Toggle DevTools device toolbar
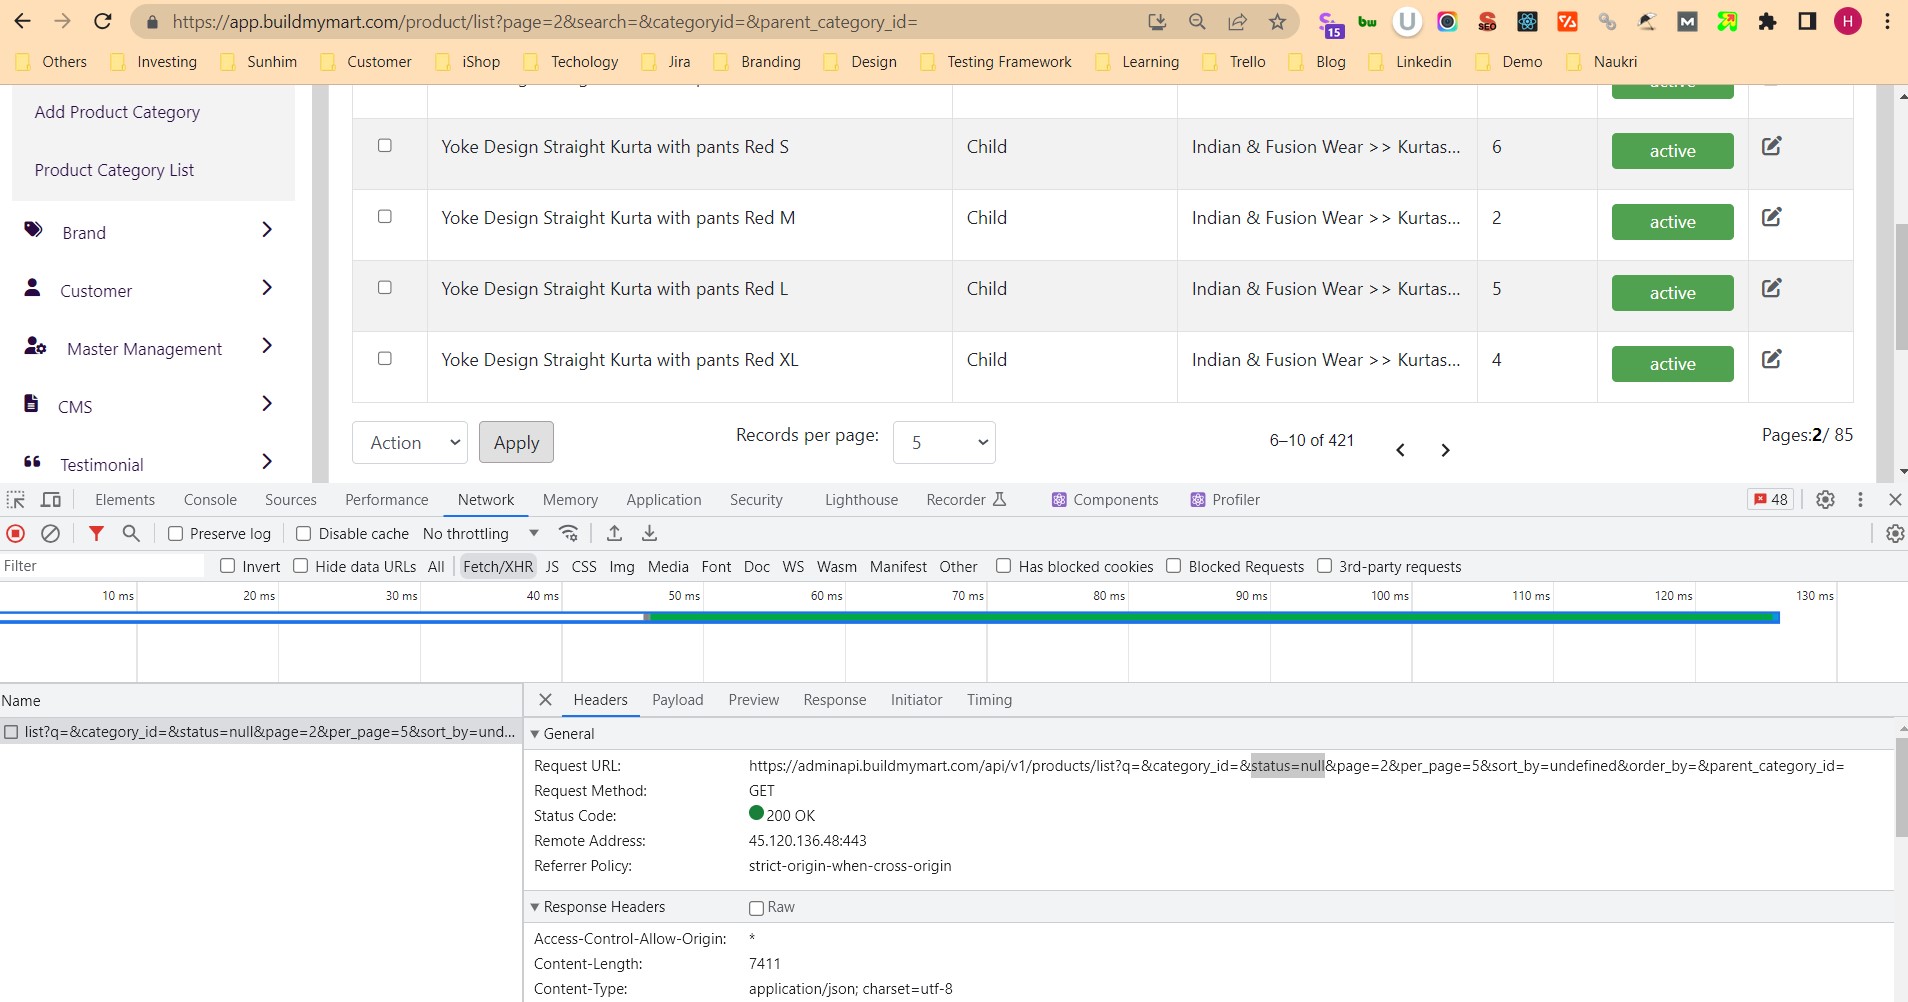The width and height of the screenshot is (1908, 1002). click(51, 499)
